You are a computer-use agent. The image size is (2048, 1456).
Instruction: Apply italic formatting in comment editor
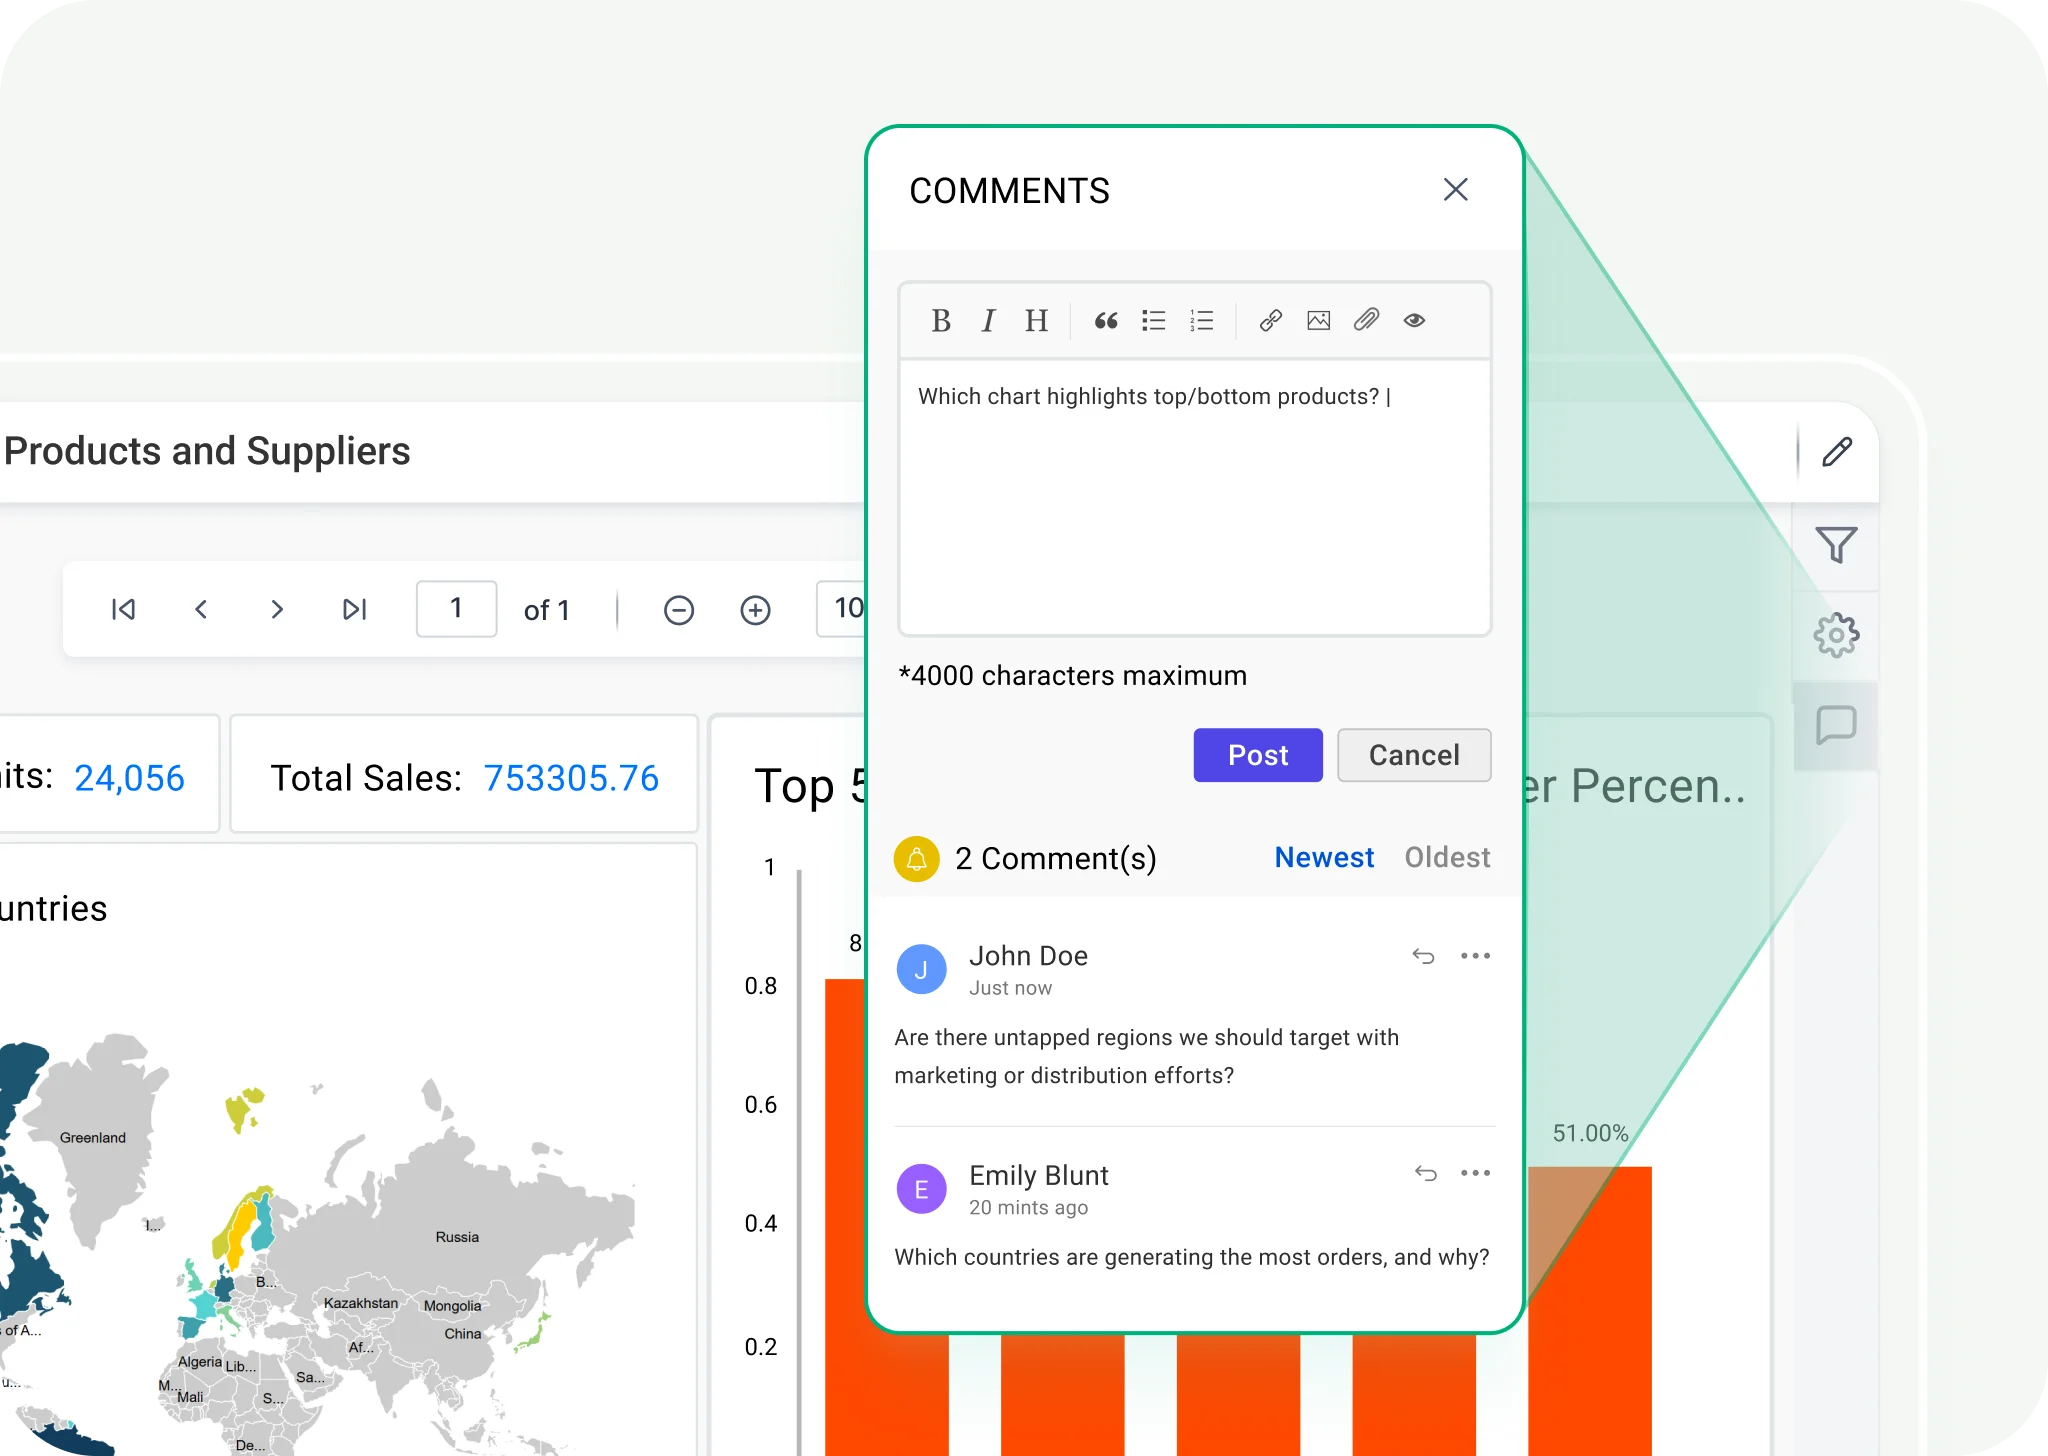[x=988, y=321]
